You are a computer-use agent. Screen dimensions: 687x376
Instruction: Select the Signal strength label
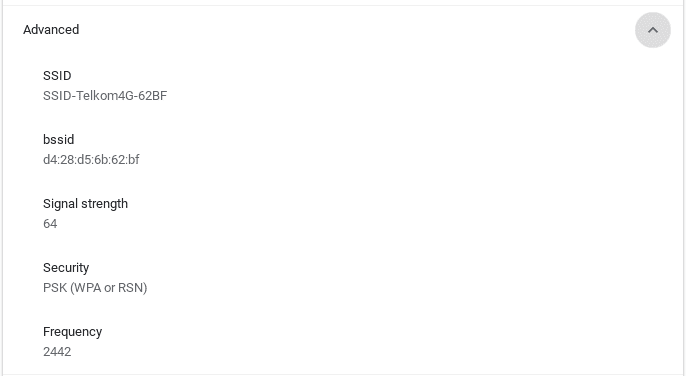pyautogui.click(x=85, y=204)
